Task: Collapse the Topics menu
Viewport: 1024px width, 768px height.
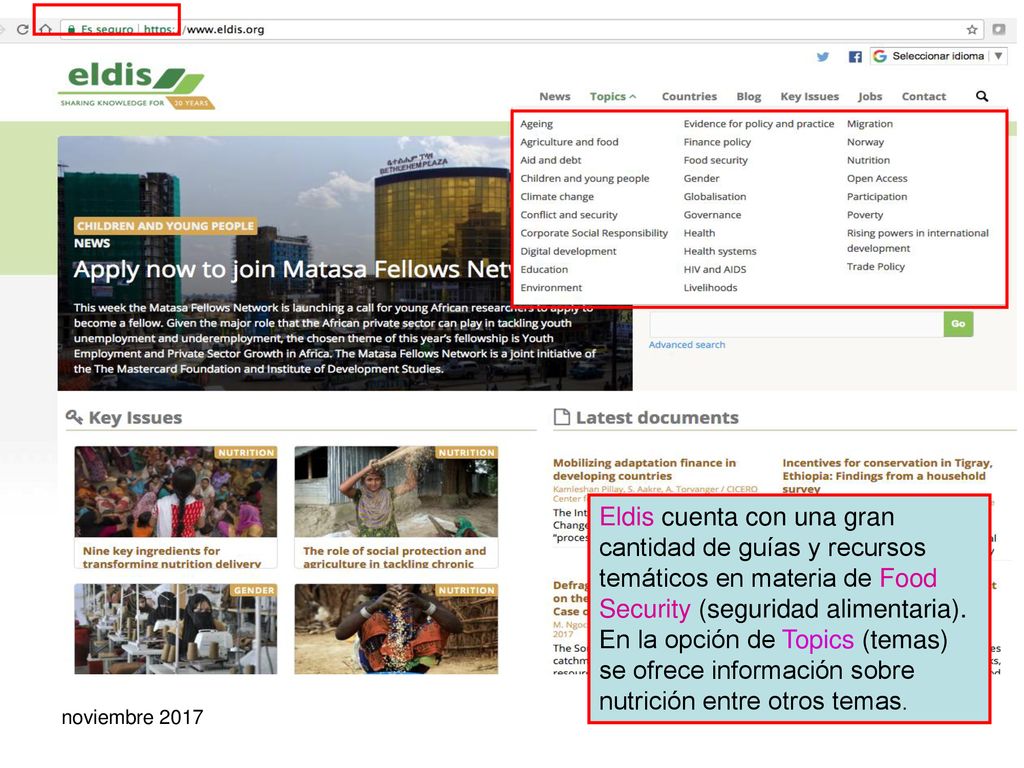Action: pos(613,97)
